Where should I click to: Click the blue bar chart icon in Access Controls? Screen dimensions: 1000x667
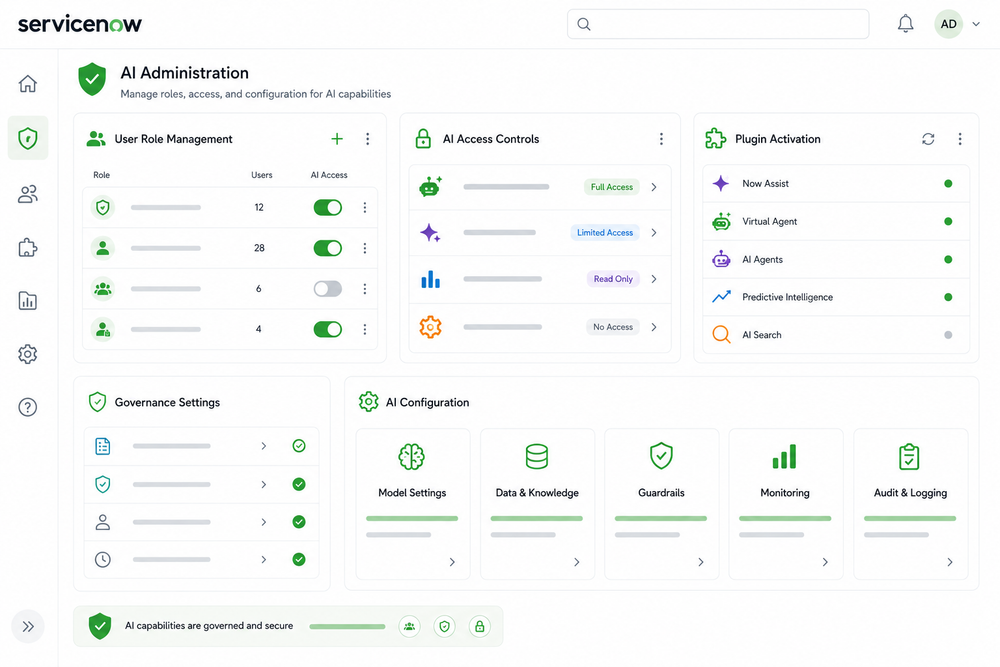click(430, 279)
